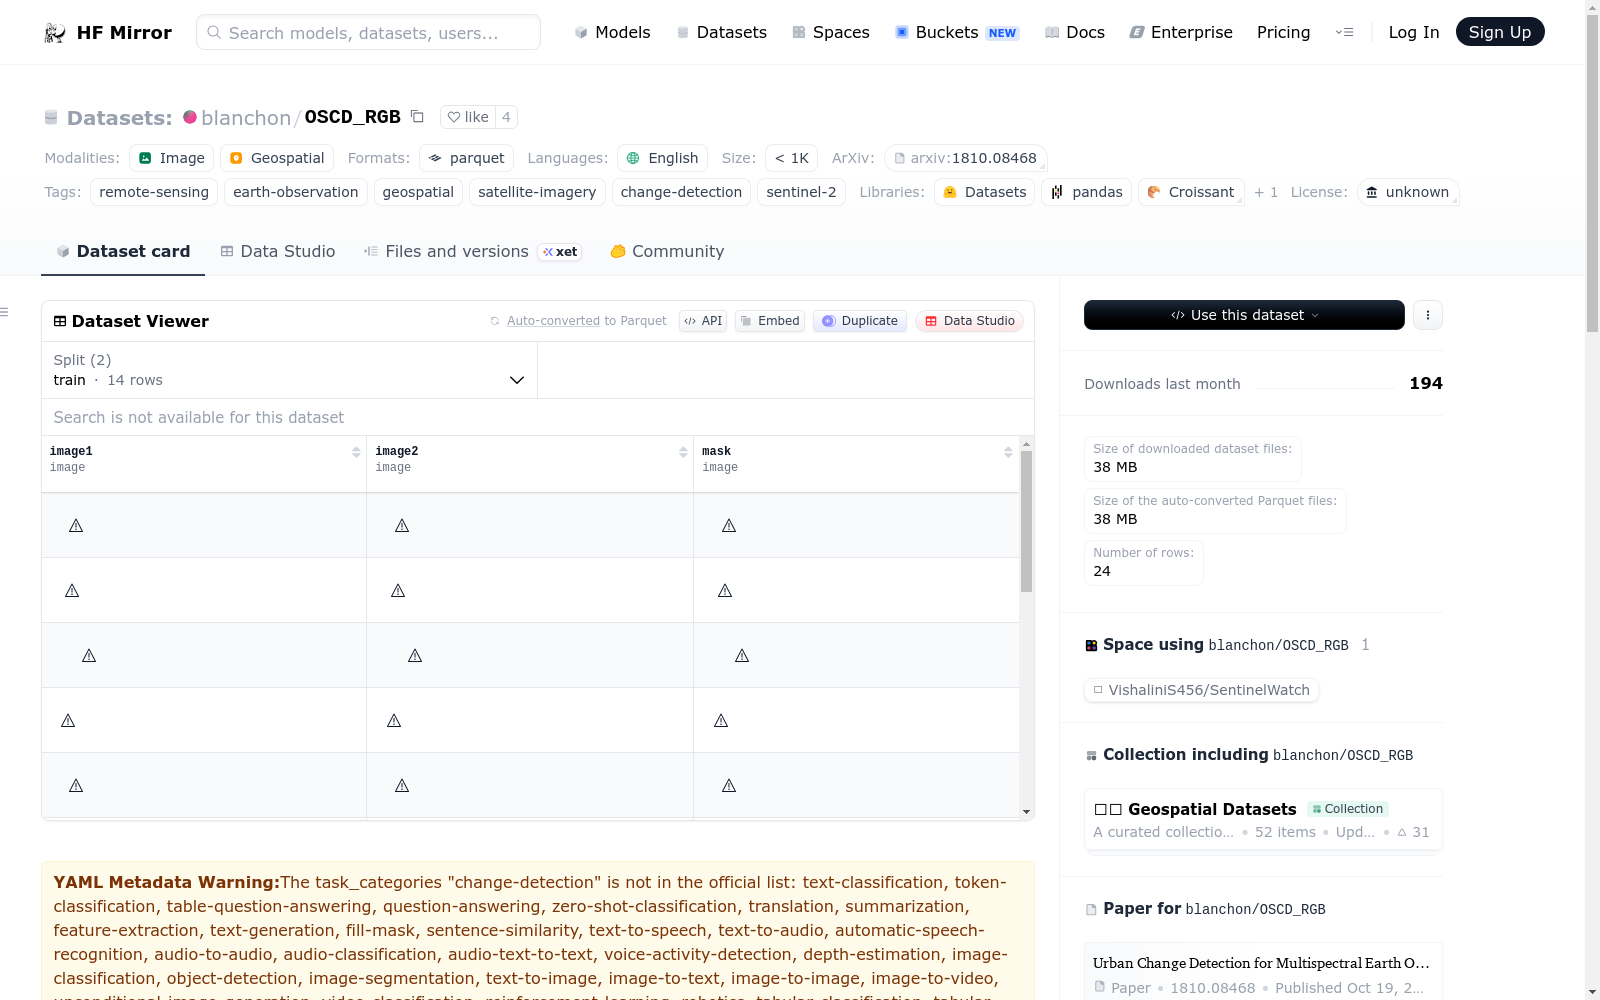Click the left sidebar table-of-contents icon
The height and width of the screenshot is (1000, 1600).
point(5,312)
